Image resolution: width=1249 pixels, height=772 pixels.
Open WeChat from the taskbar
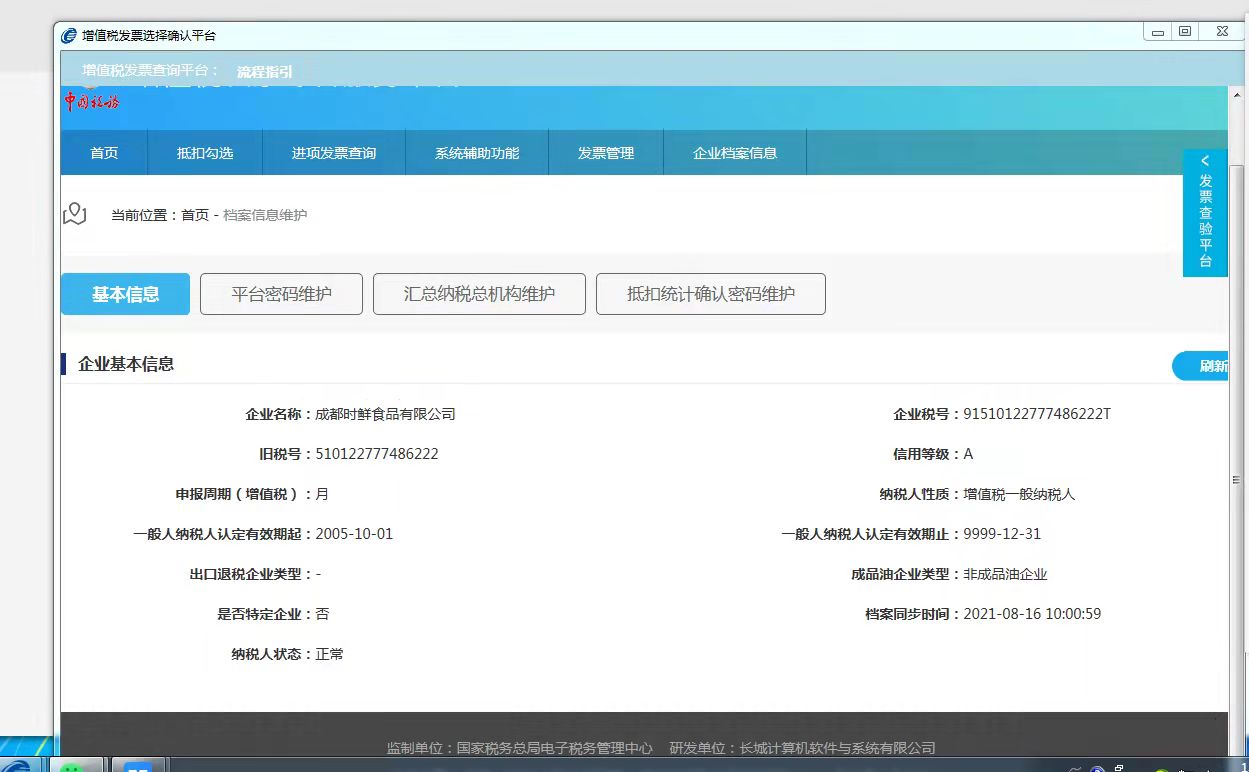point(71,767)
